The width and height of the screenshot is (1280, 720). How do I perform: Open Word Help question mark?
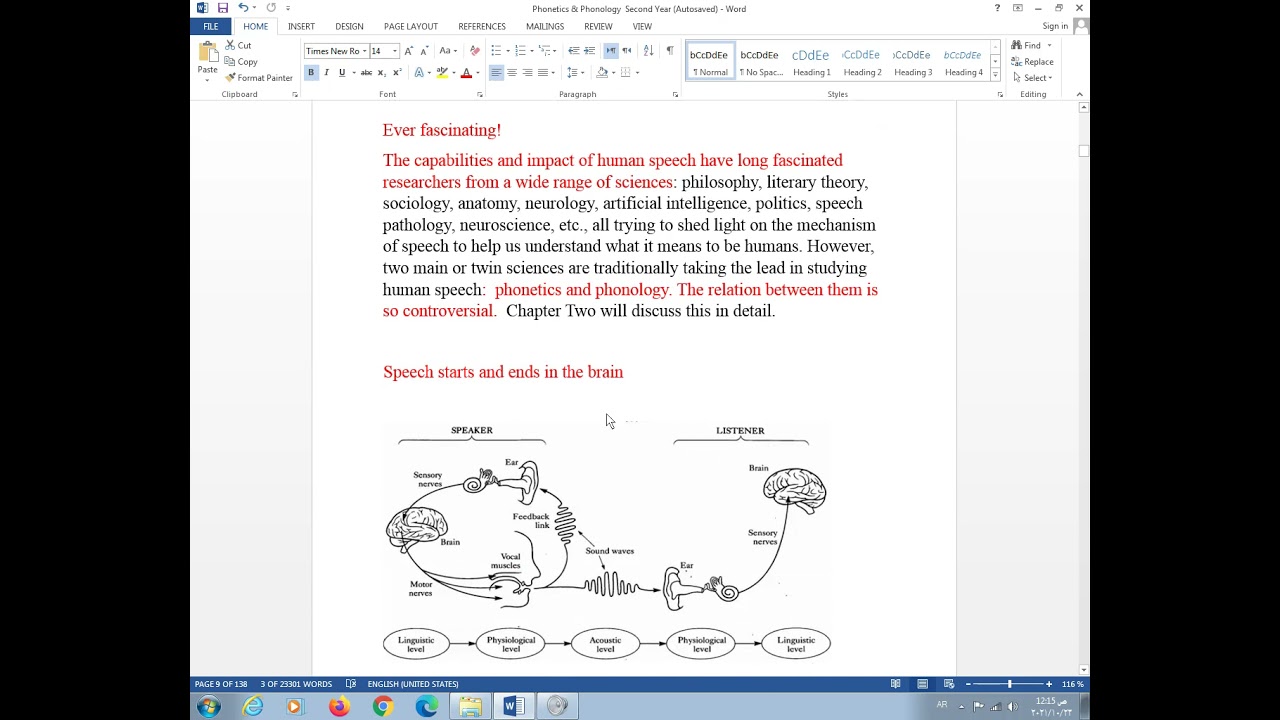997,8
